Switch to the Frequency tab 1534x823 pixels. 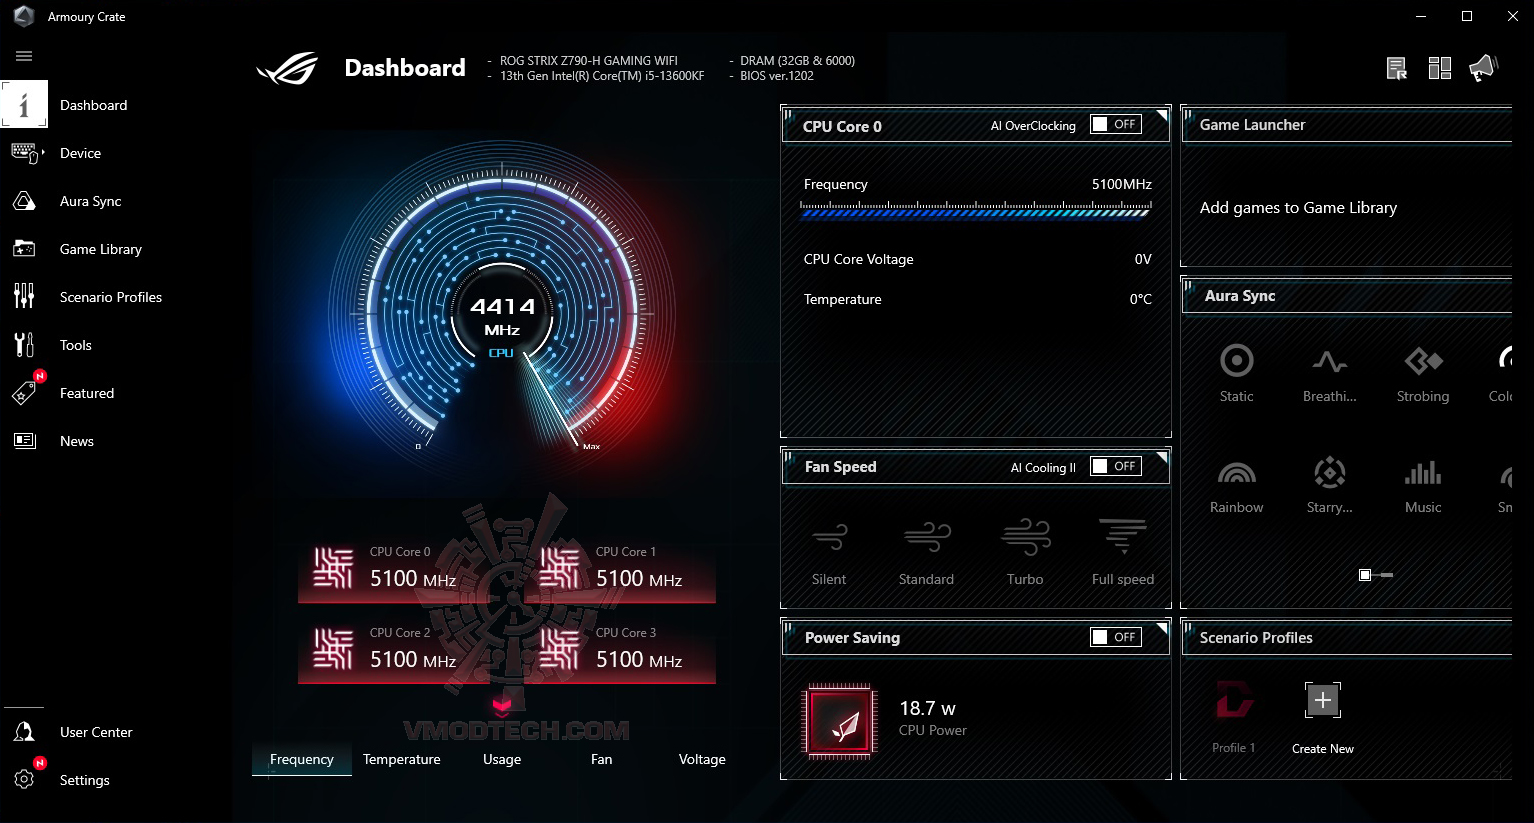click(x=302, y=759)
